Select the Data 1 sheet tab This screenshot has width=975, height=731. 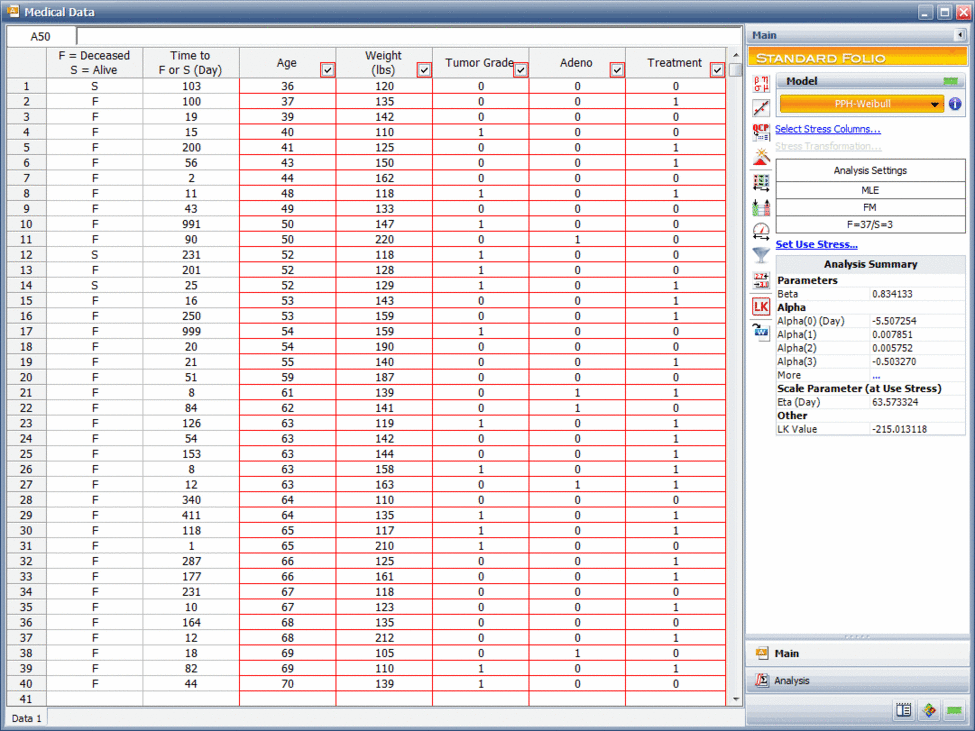point(27,718)
